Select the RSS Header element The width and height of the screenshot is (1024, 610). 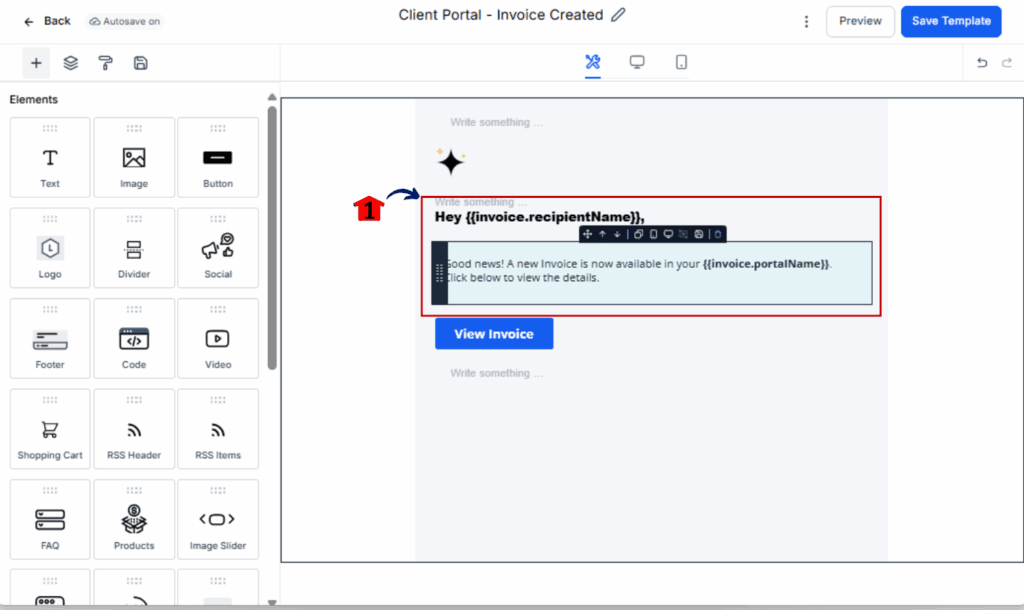pyautogui.click(x=134, y=429)
